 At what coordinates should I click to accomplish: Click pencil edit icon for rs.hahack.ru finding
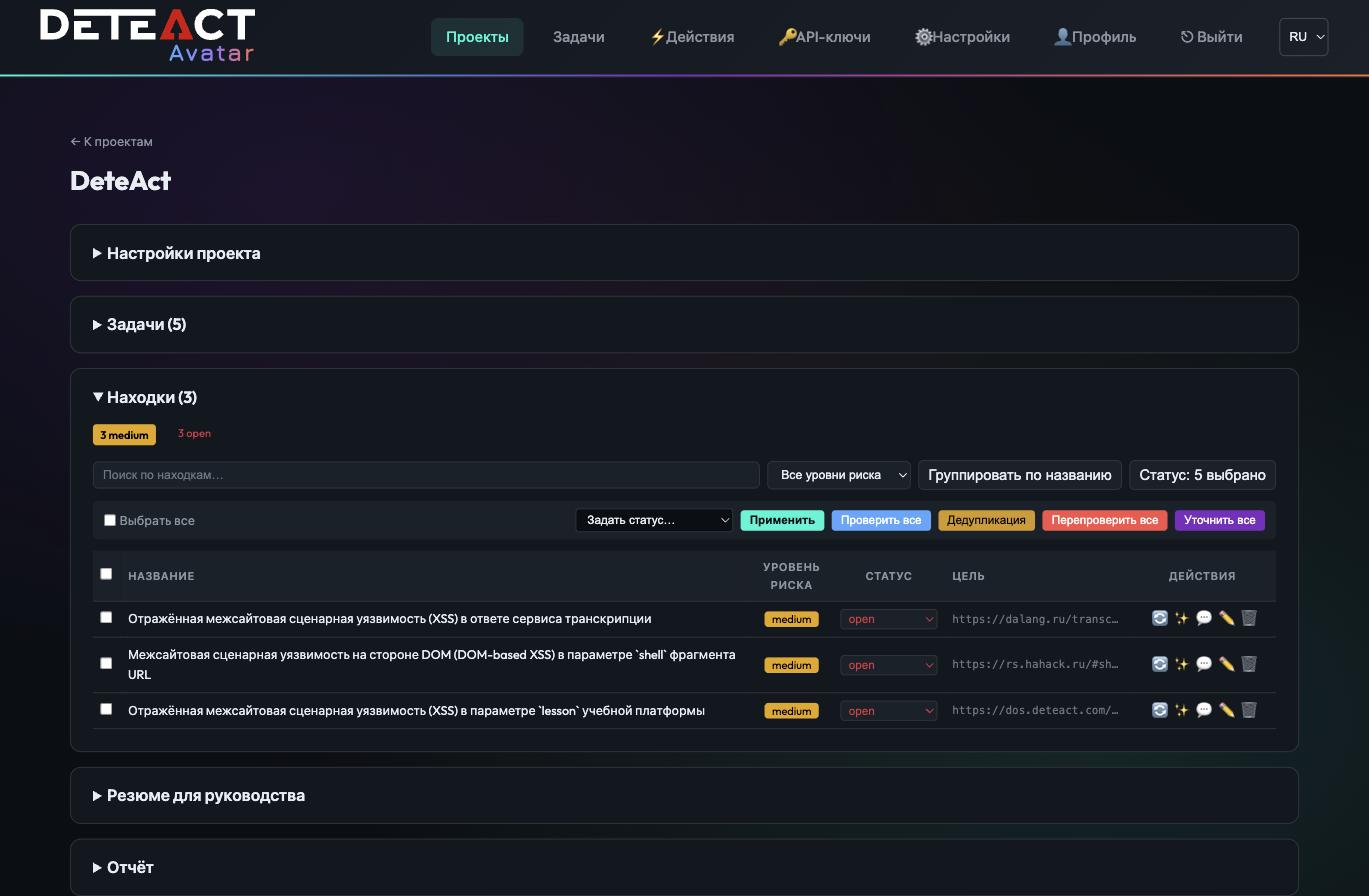(x=1226, y=664)
